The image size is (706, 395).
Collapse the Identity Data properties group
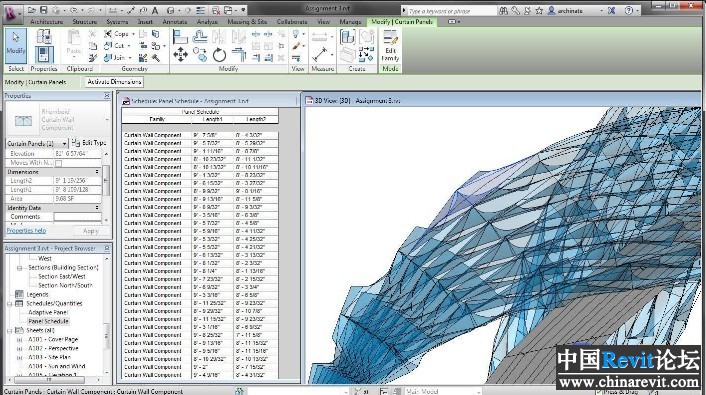pos(97,208)
